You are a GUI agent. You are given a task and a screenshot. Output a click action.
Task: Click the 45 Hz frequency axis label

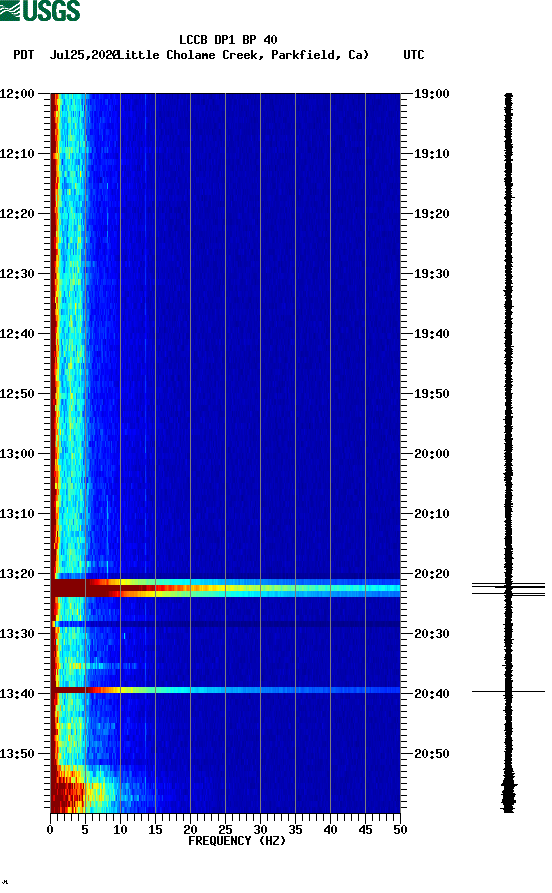pos(365,830)
